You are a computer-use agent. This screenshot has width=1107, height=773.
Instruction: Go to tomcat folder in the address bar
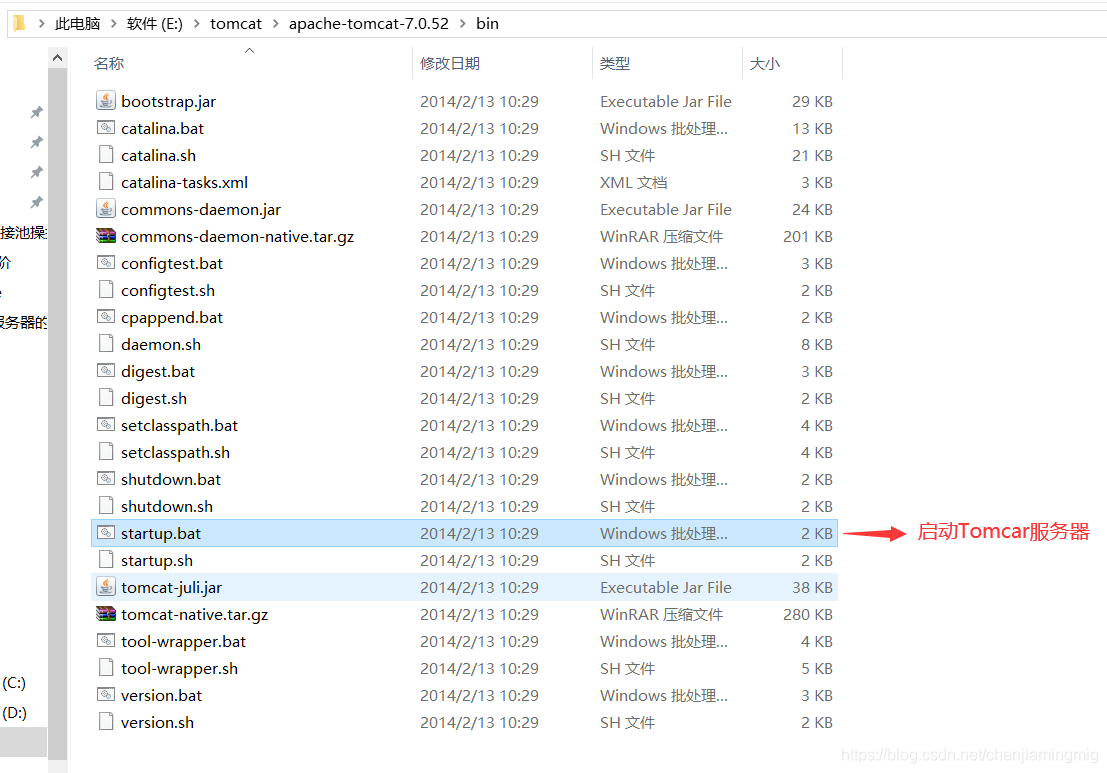[x=236, y=24]
